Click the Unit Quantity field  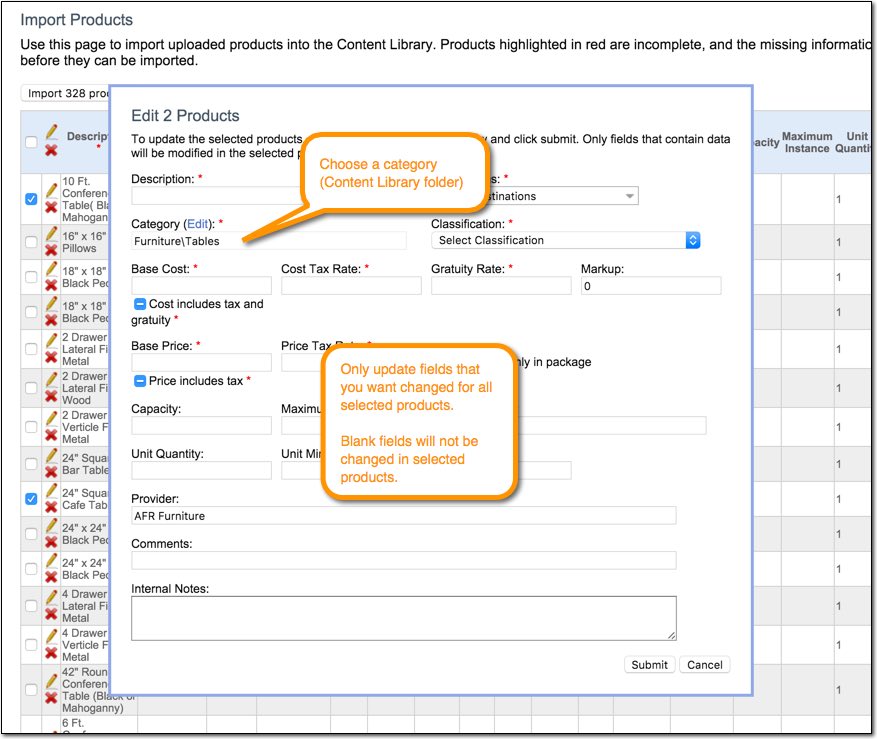[201, 470]
